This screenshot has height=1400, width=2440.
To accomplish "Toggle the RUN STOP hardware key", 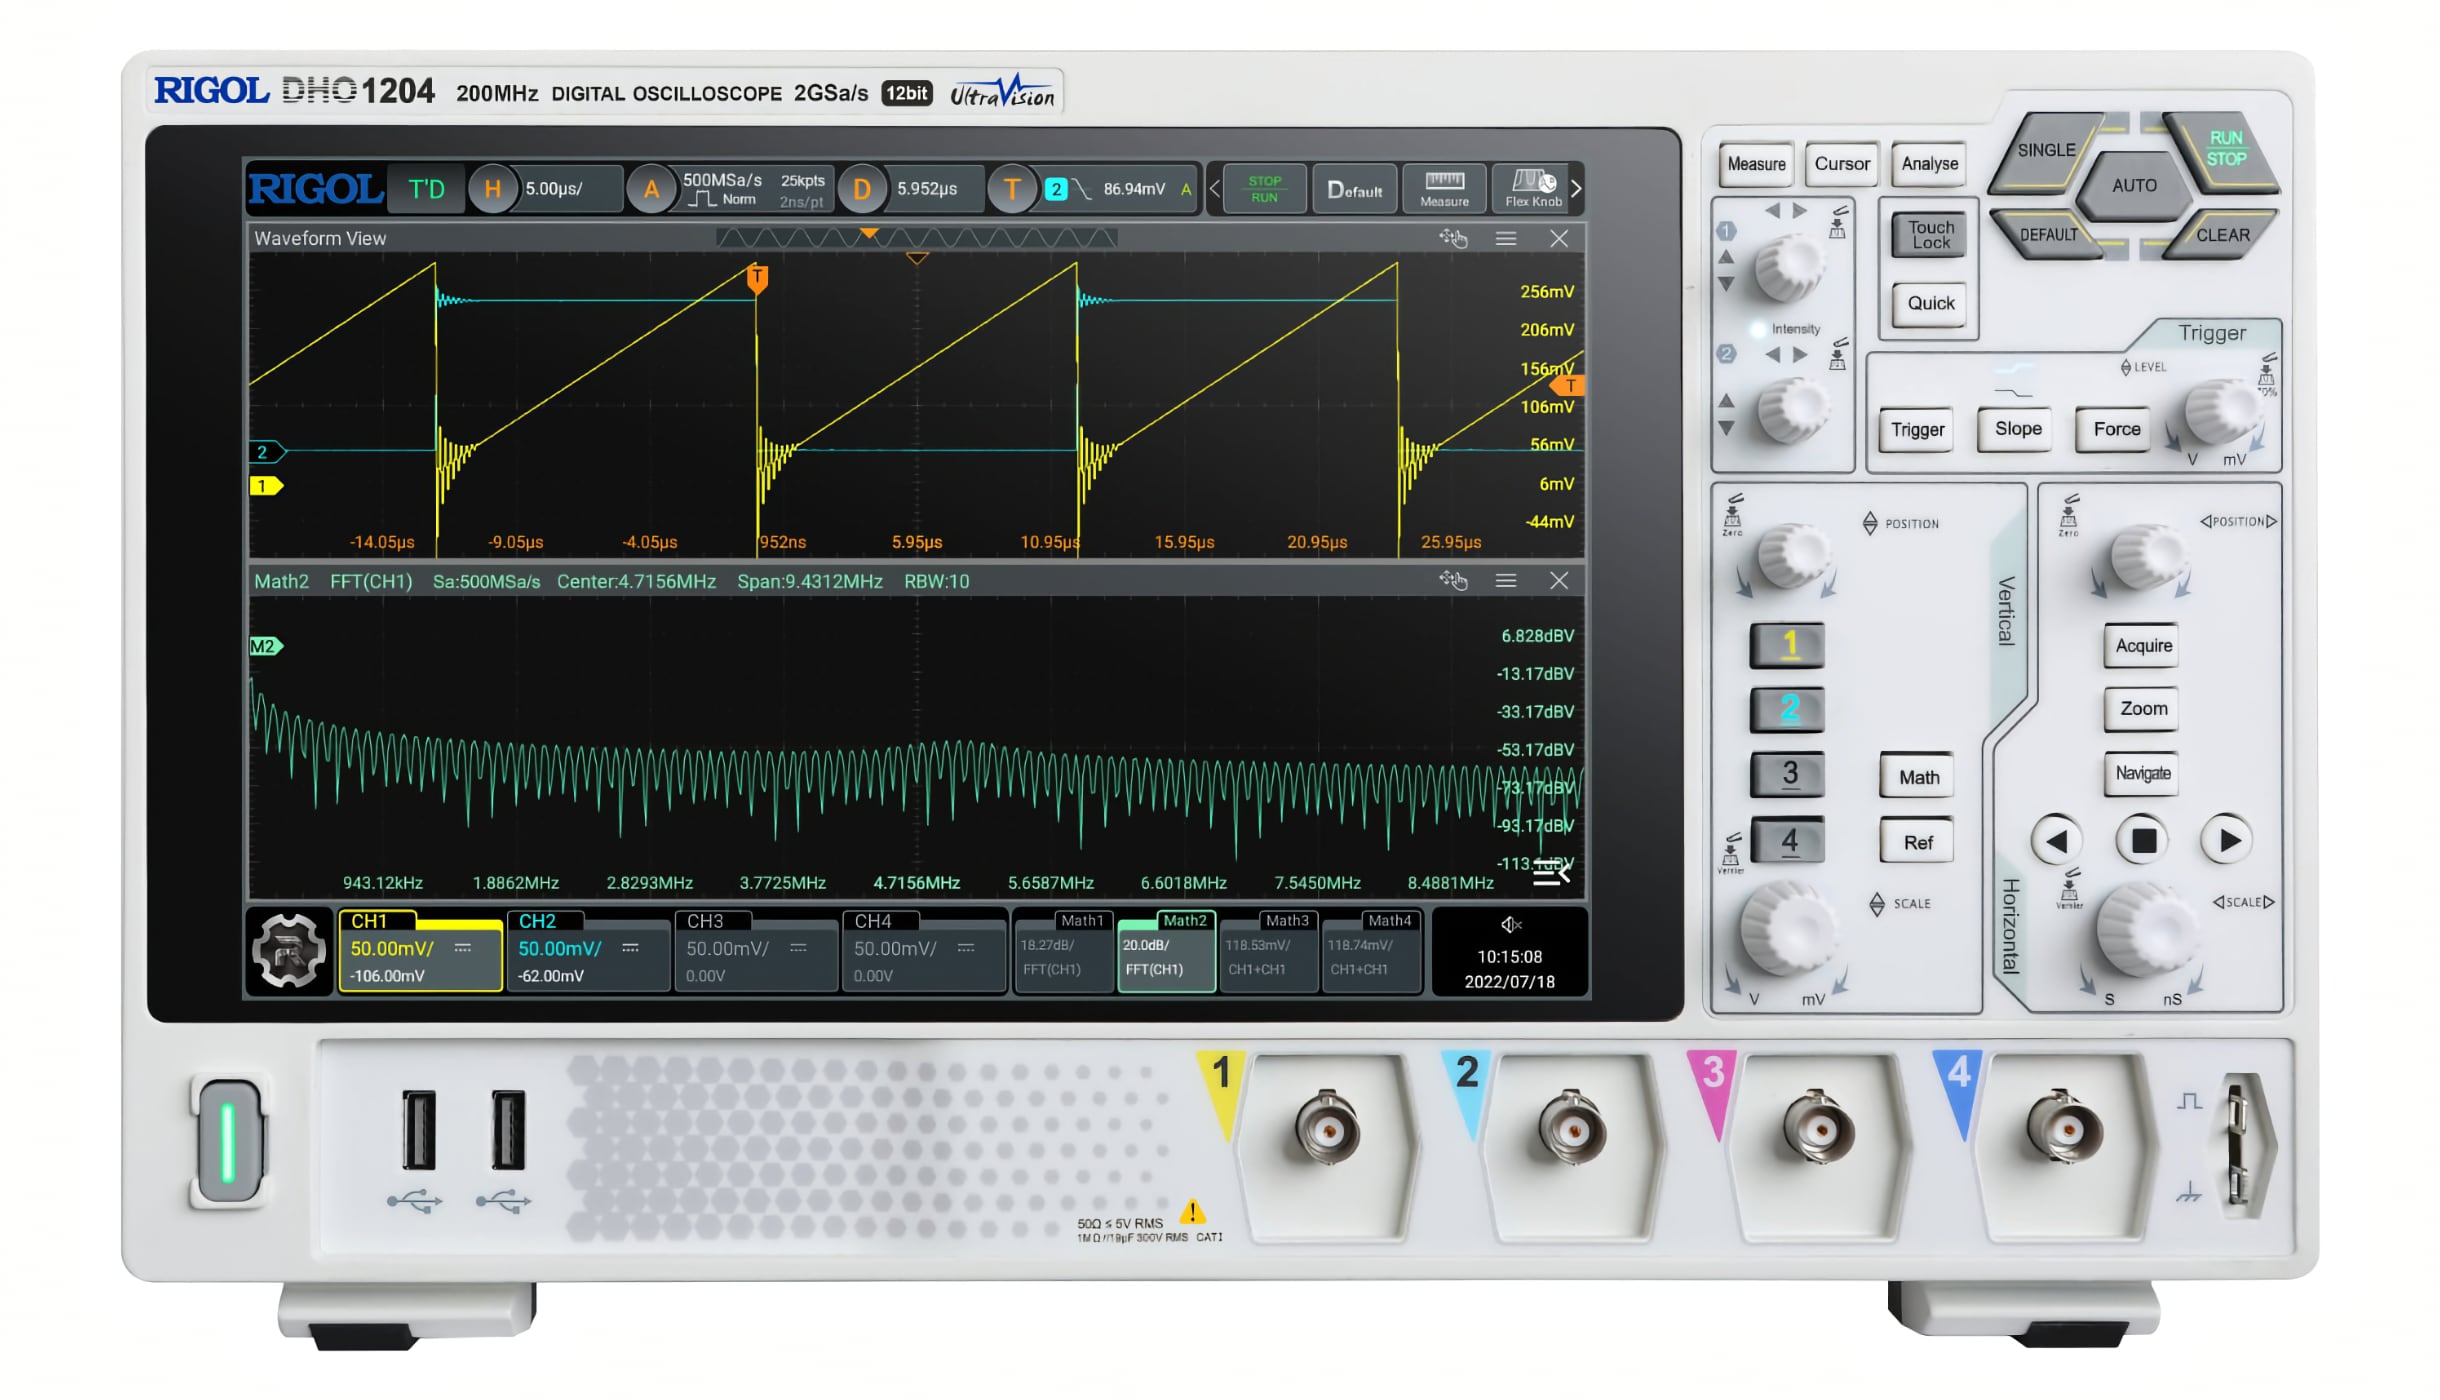I will [2225, 149].
